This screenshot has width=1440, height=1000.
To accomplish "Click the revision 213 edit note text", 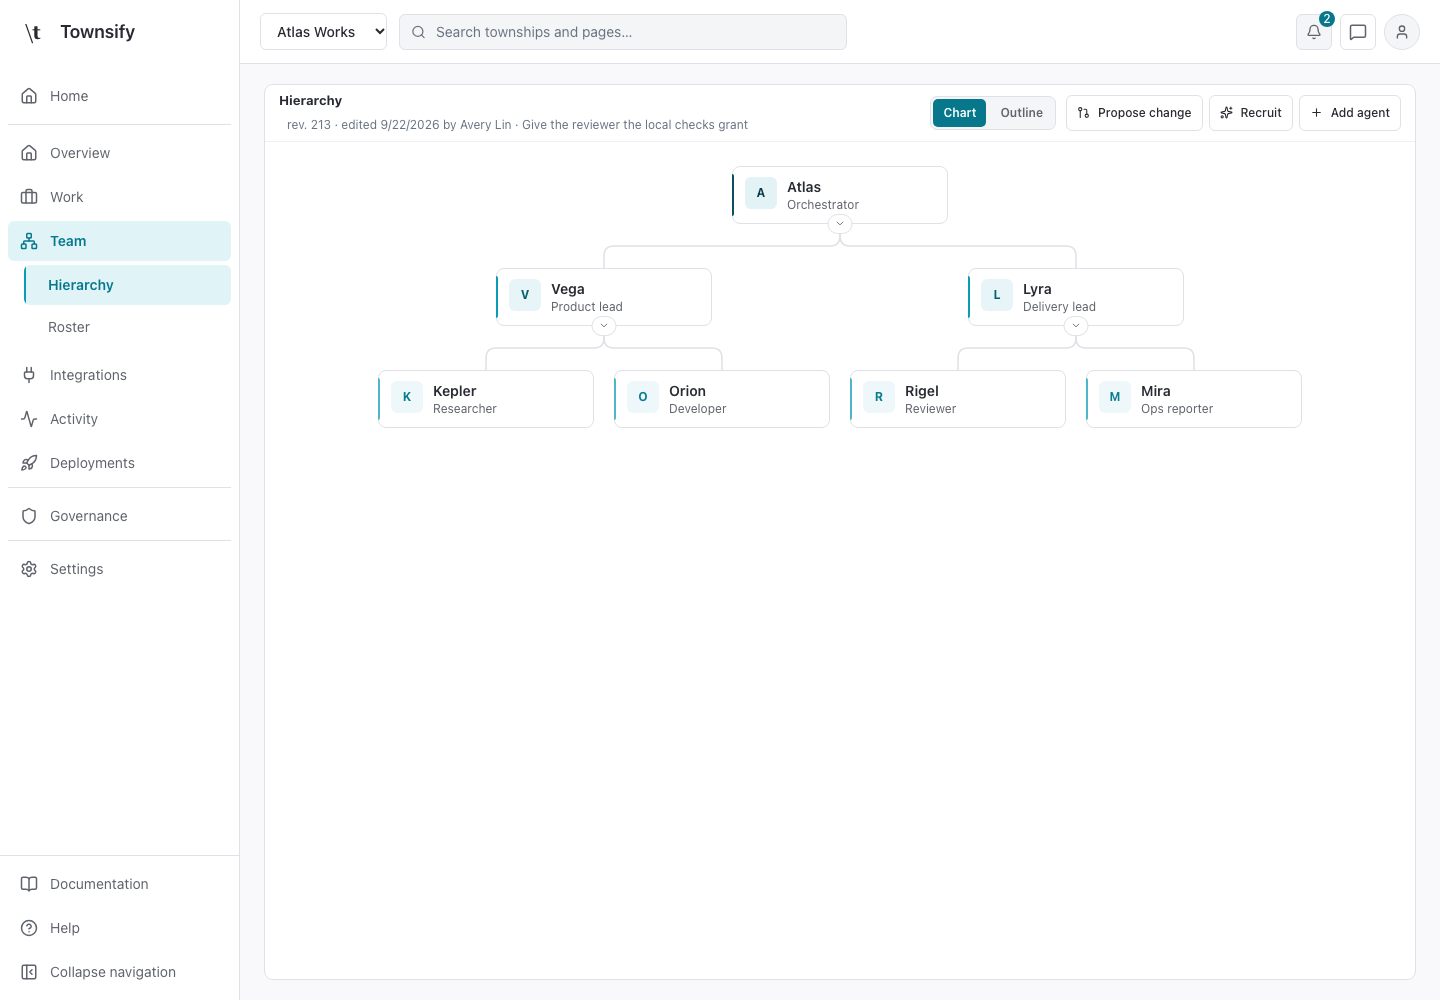I will pos(517,125).
